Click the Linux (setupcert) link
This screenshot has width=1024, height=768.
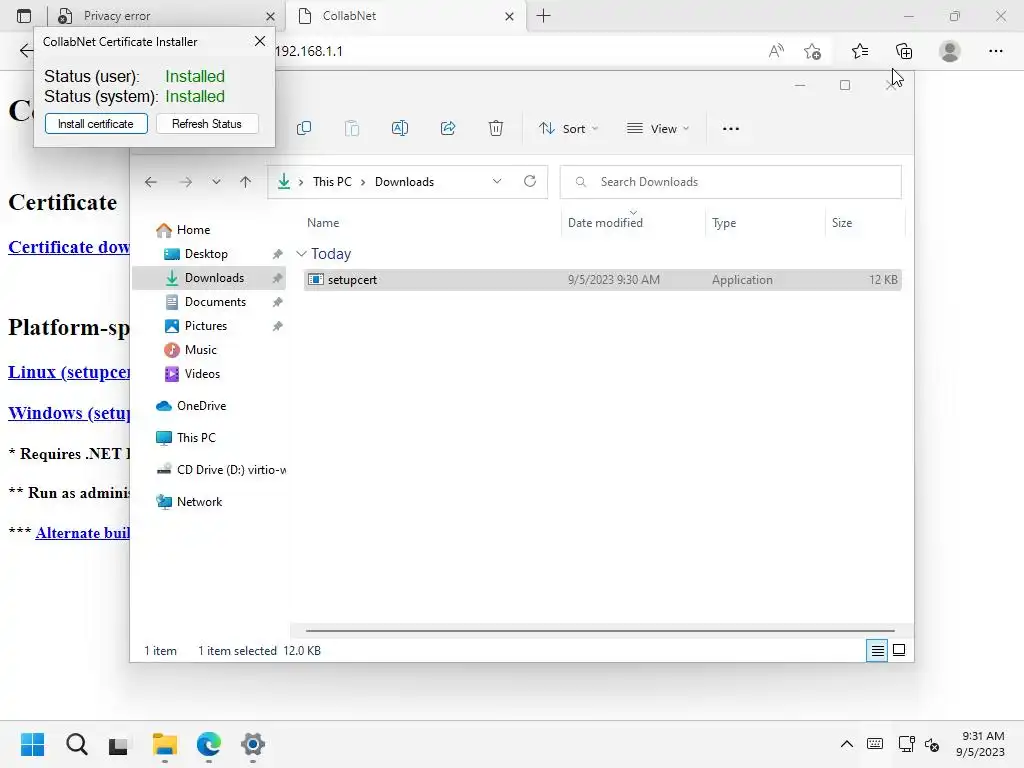click(x=69, y=372)
